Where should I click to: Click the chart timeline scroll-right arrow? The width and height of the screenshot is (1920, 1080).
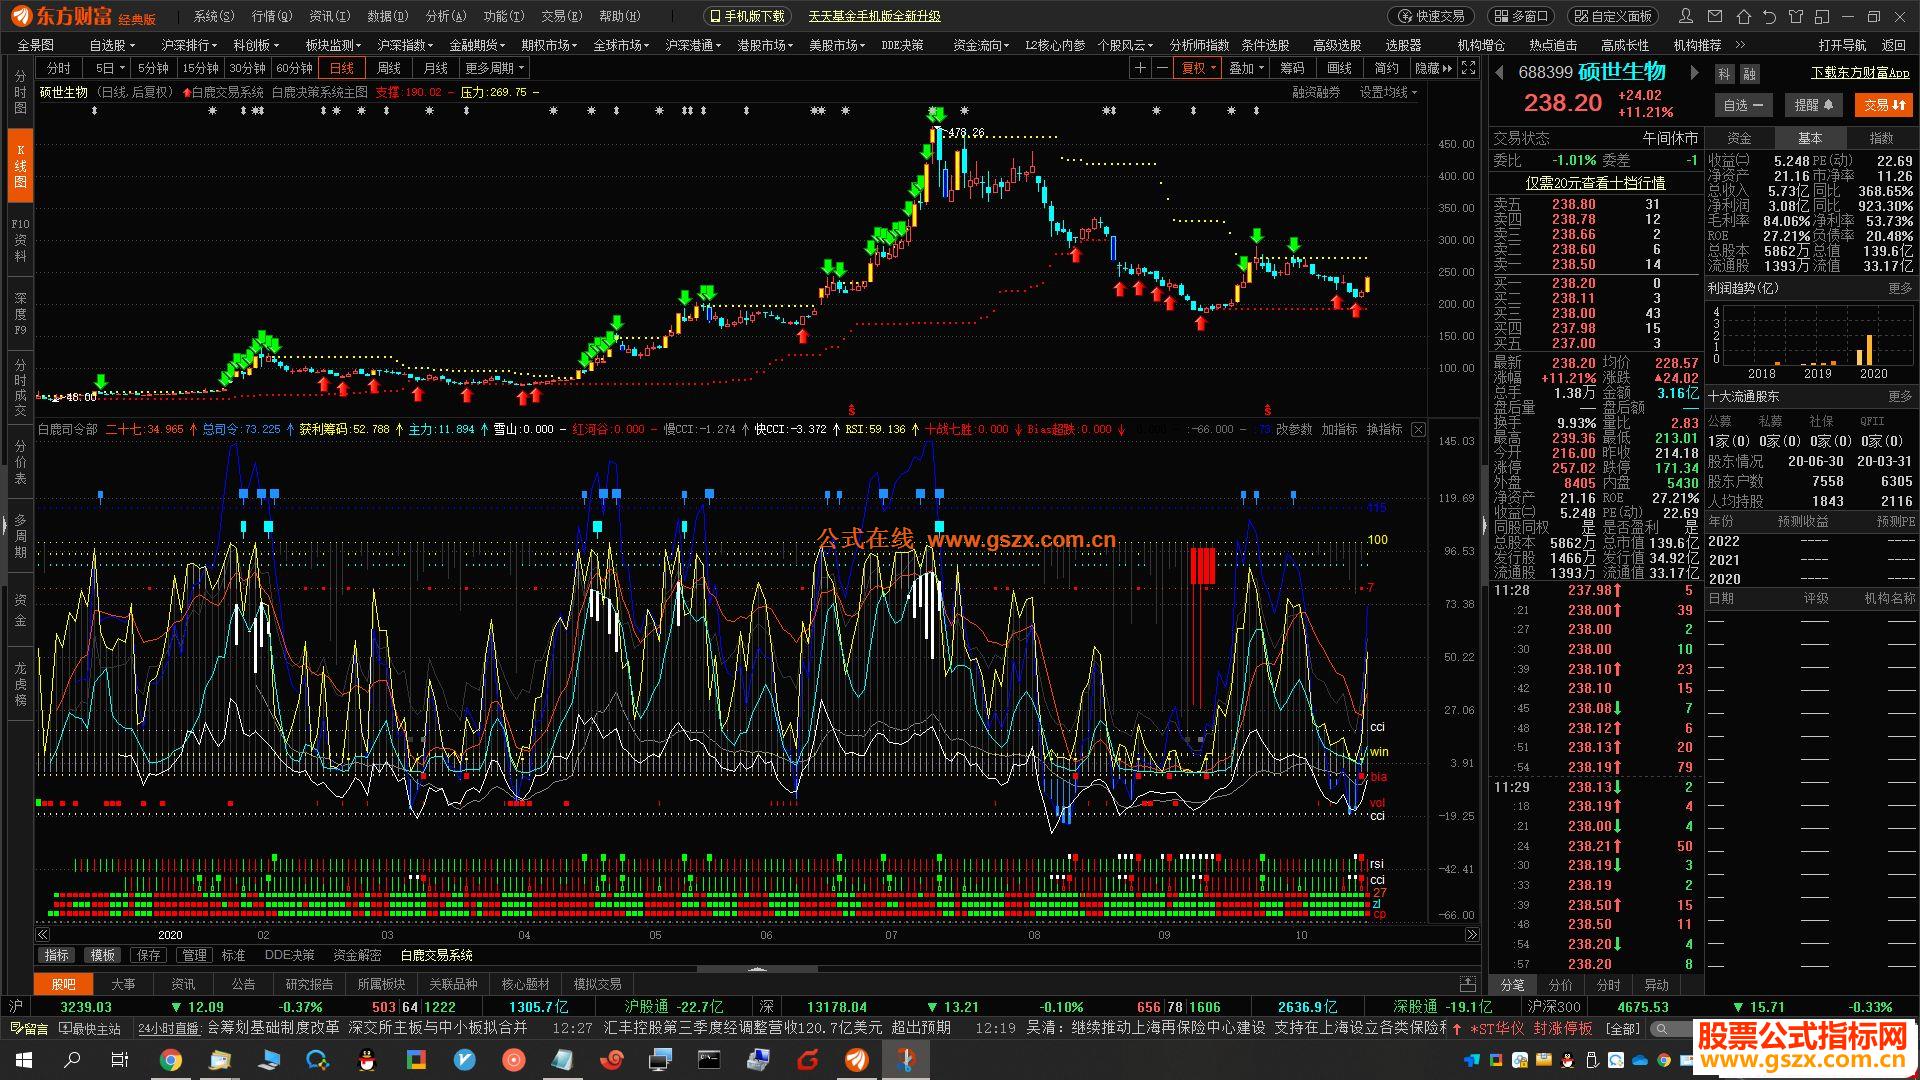pyautogui.click(x=1471, y=934)
